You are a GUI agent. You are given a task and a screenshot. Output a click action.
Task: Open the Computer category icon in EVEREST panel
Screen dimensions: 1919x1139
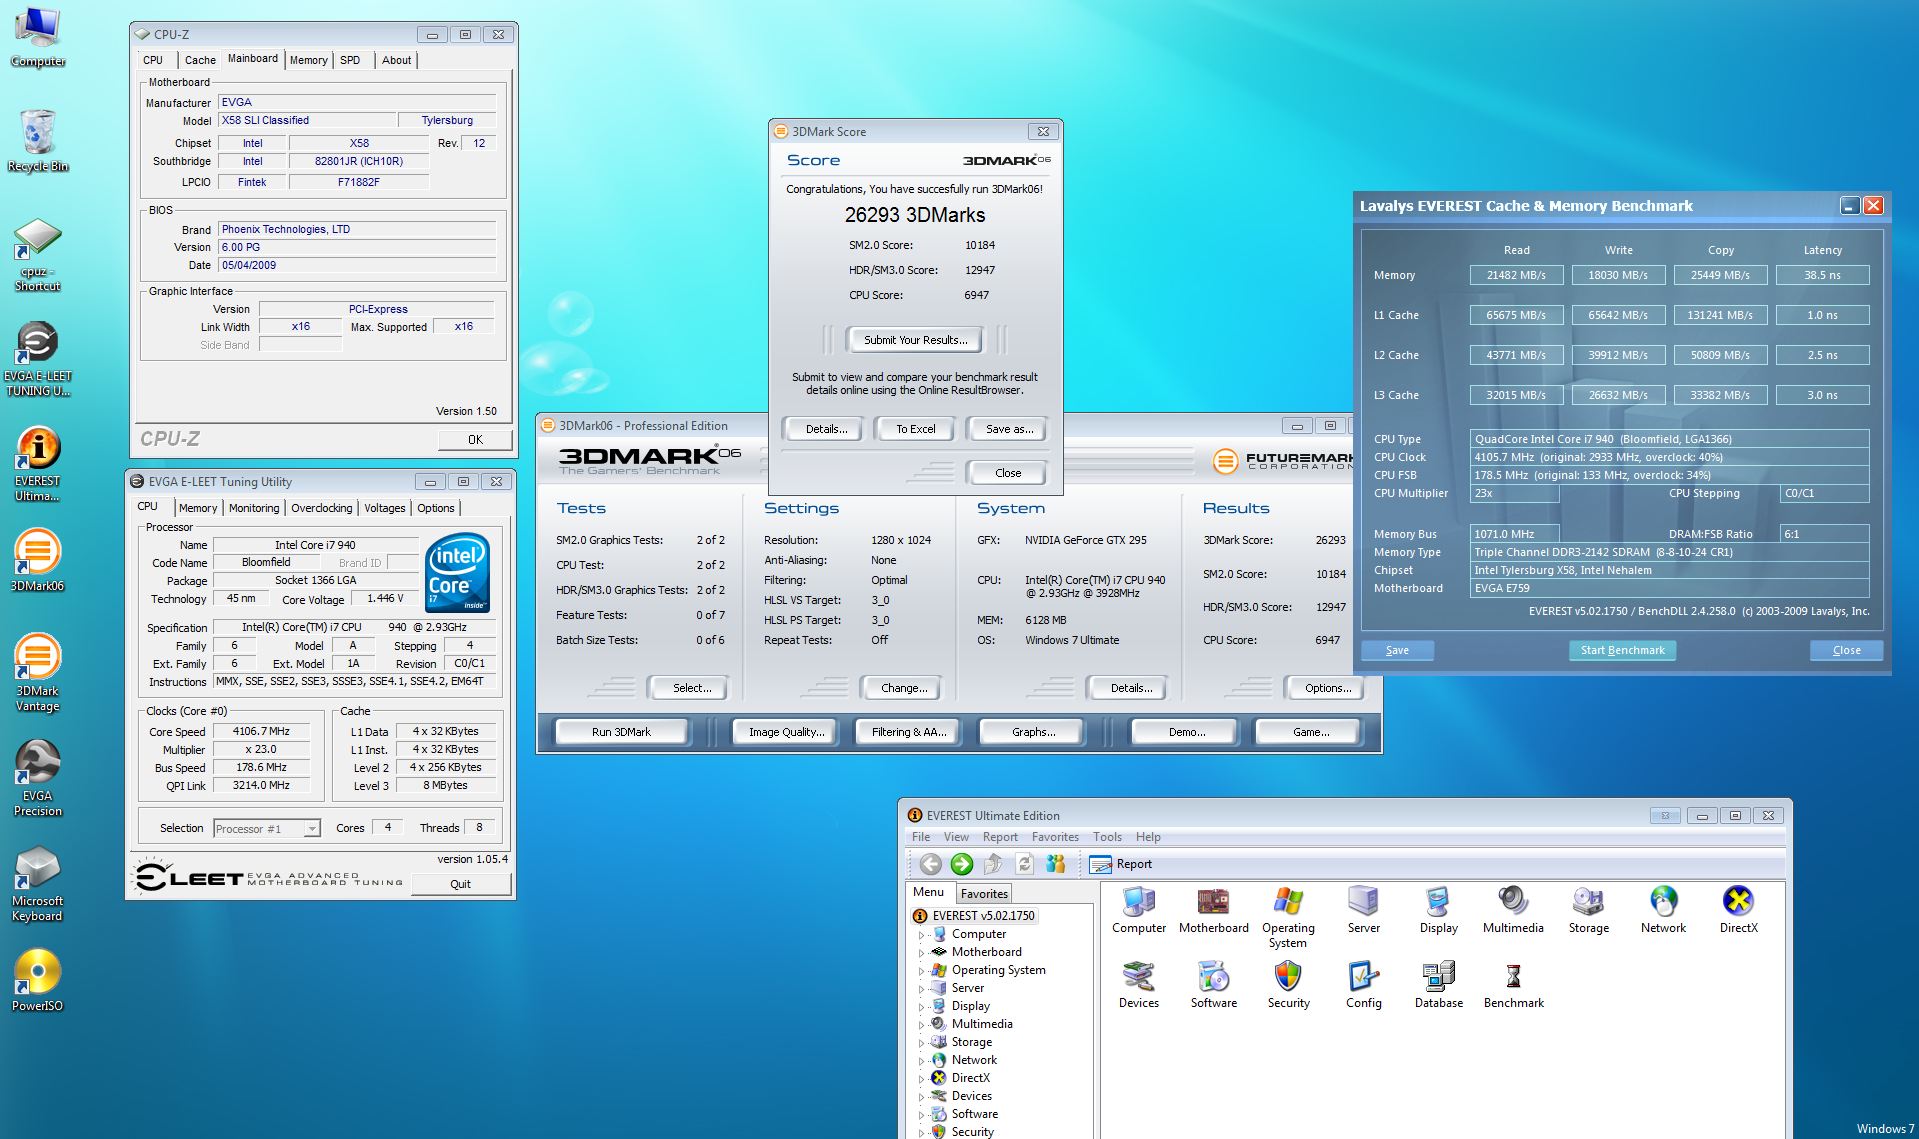point(1139,911)
